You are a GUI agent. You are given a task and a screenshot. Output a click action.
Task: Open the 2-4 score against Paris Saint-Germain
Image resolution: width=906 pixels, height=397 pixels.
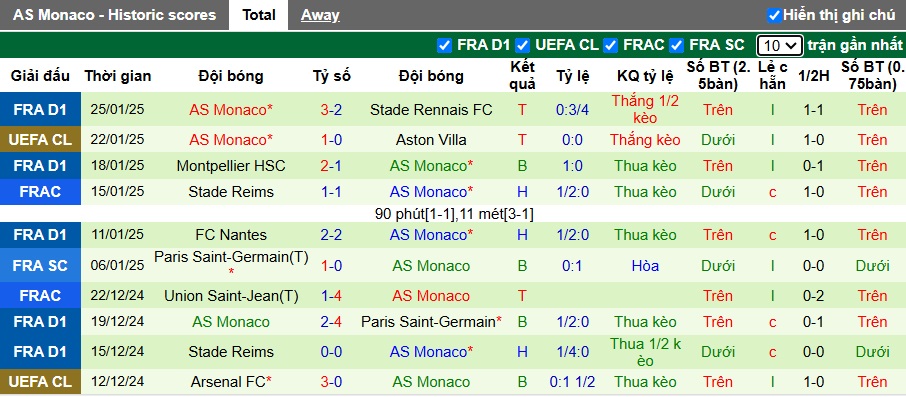click(x=332, y=322)
